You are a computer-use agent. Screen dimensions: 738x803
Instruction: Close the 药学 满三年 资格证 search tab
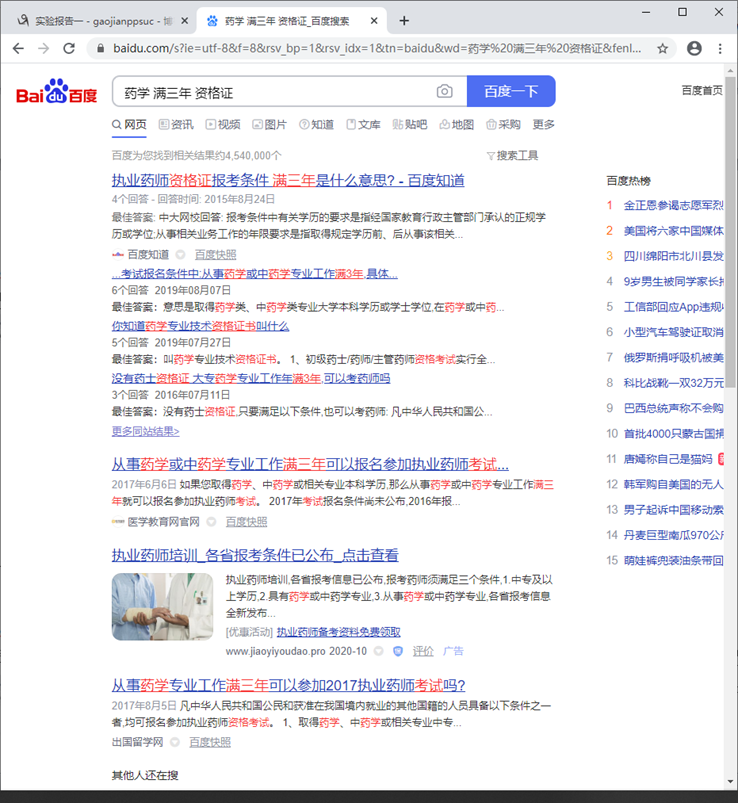click(x=374, y=20)
